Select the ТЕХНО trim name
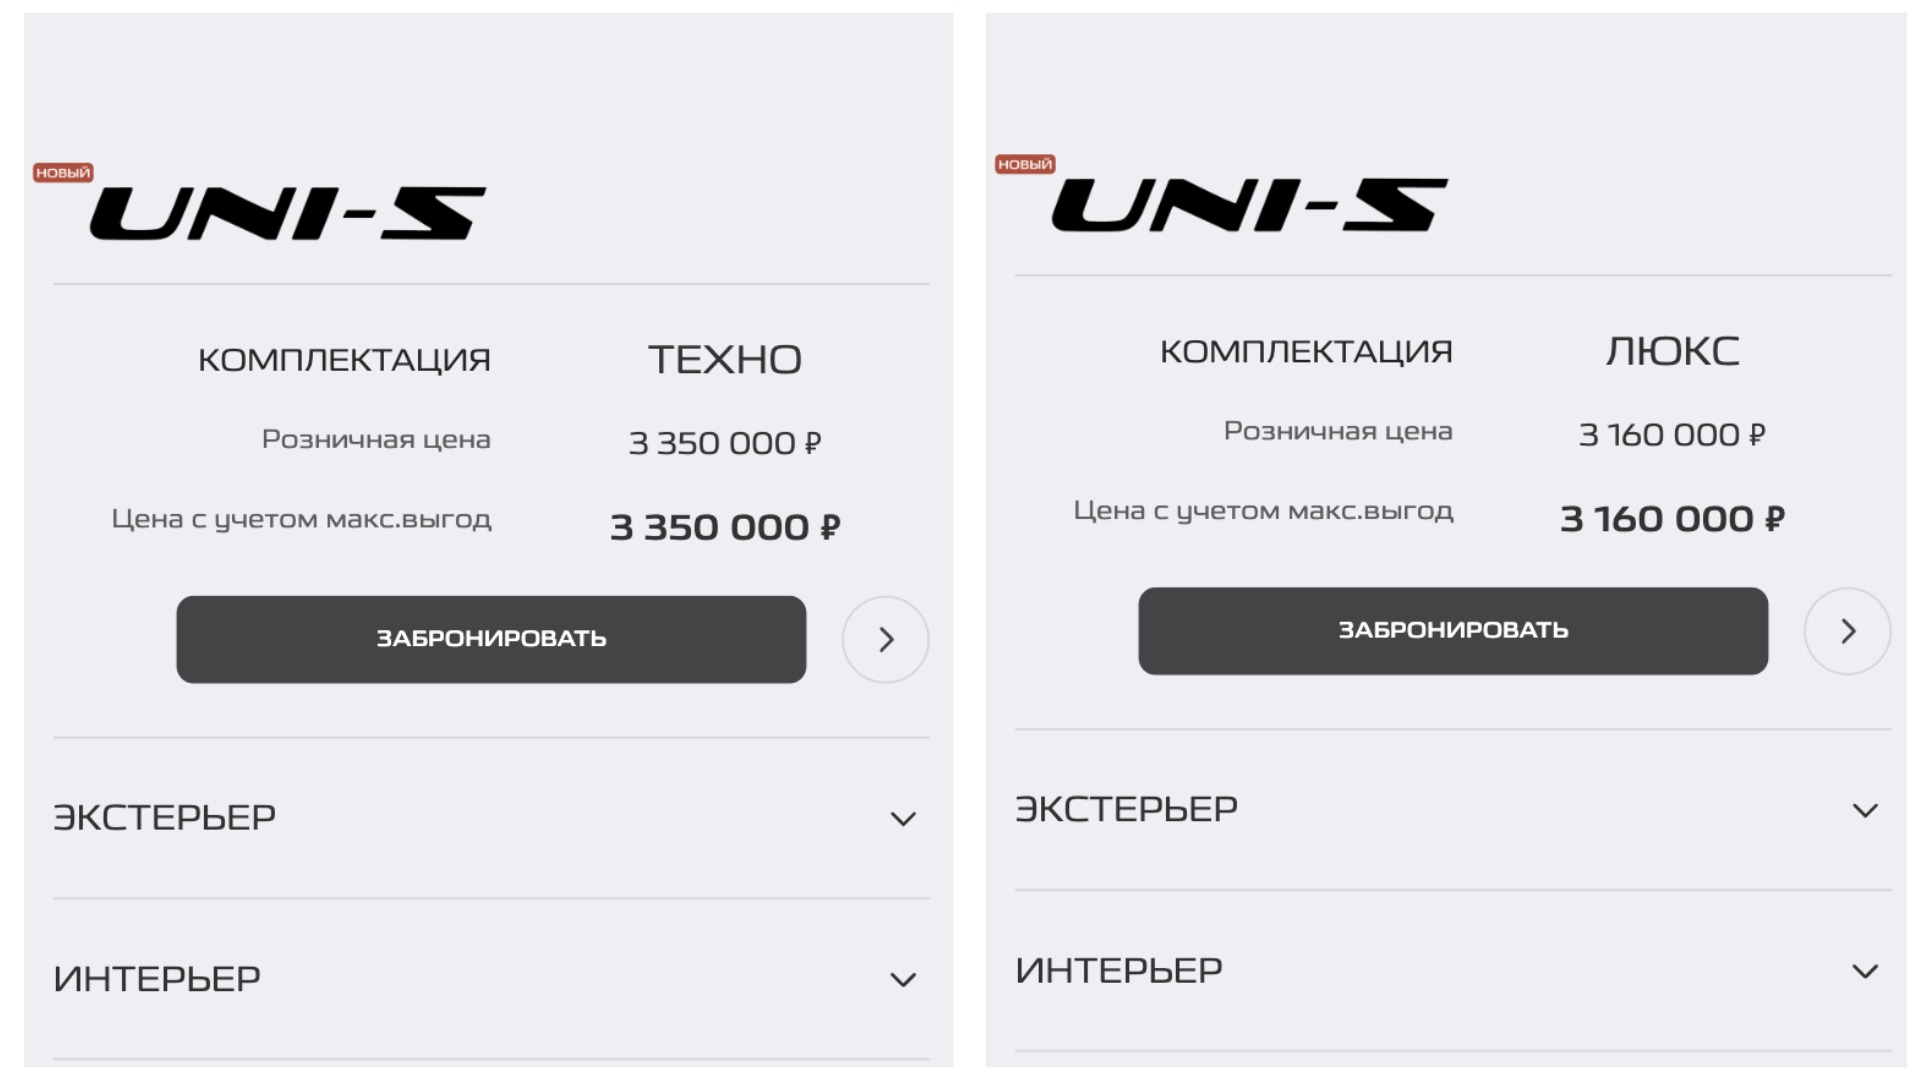Image resolution: width=1920 pixels, height=1080 pixels. [725, 360]
